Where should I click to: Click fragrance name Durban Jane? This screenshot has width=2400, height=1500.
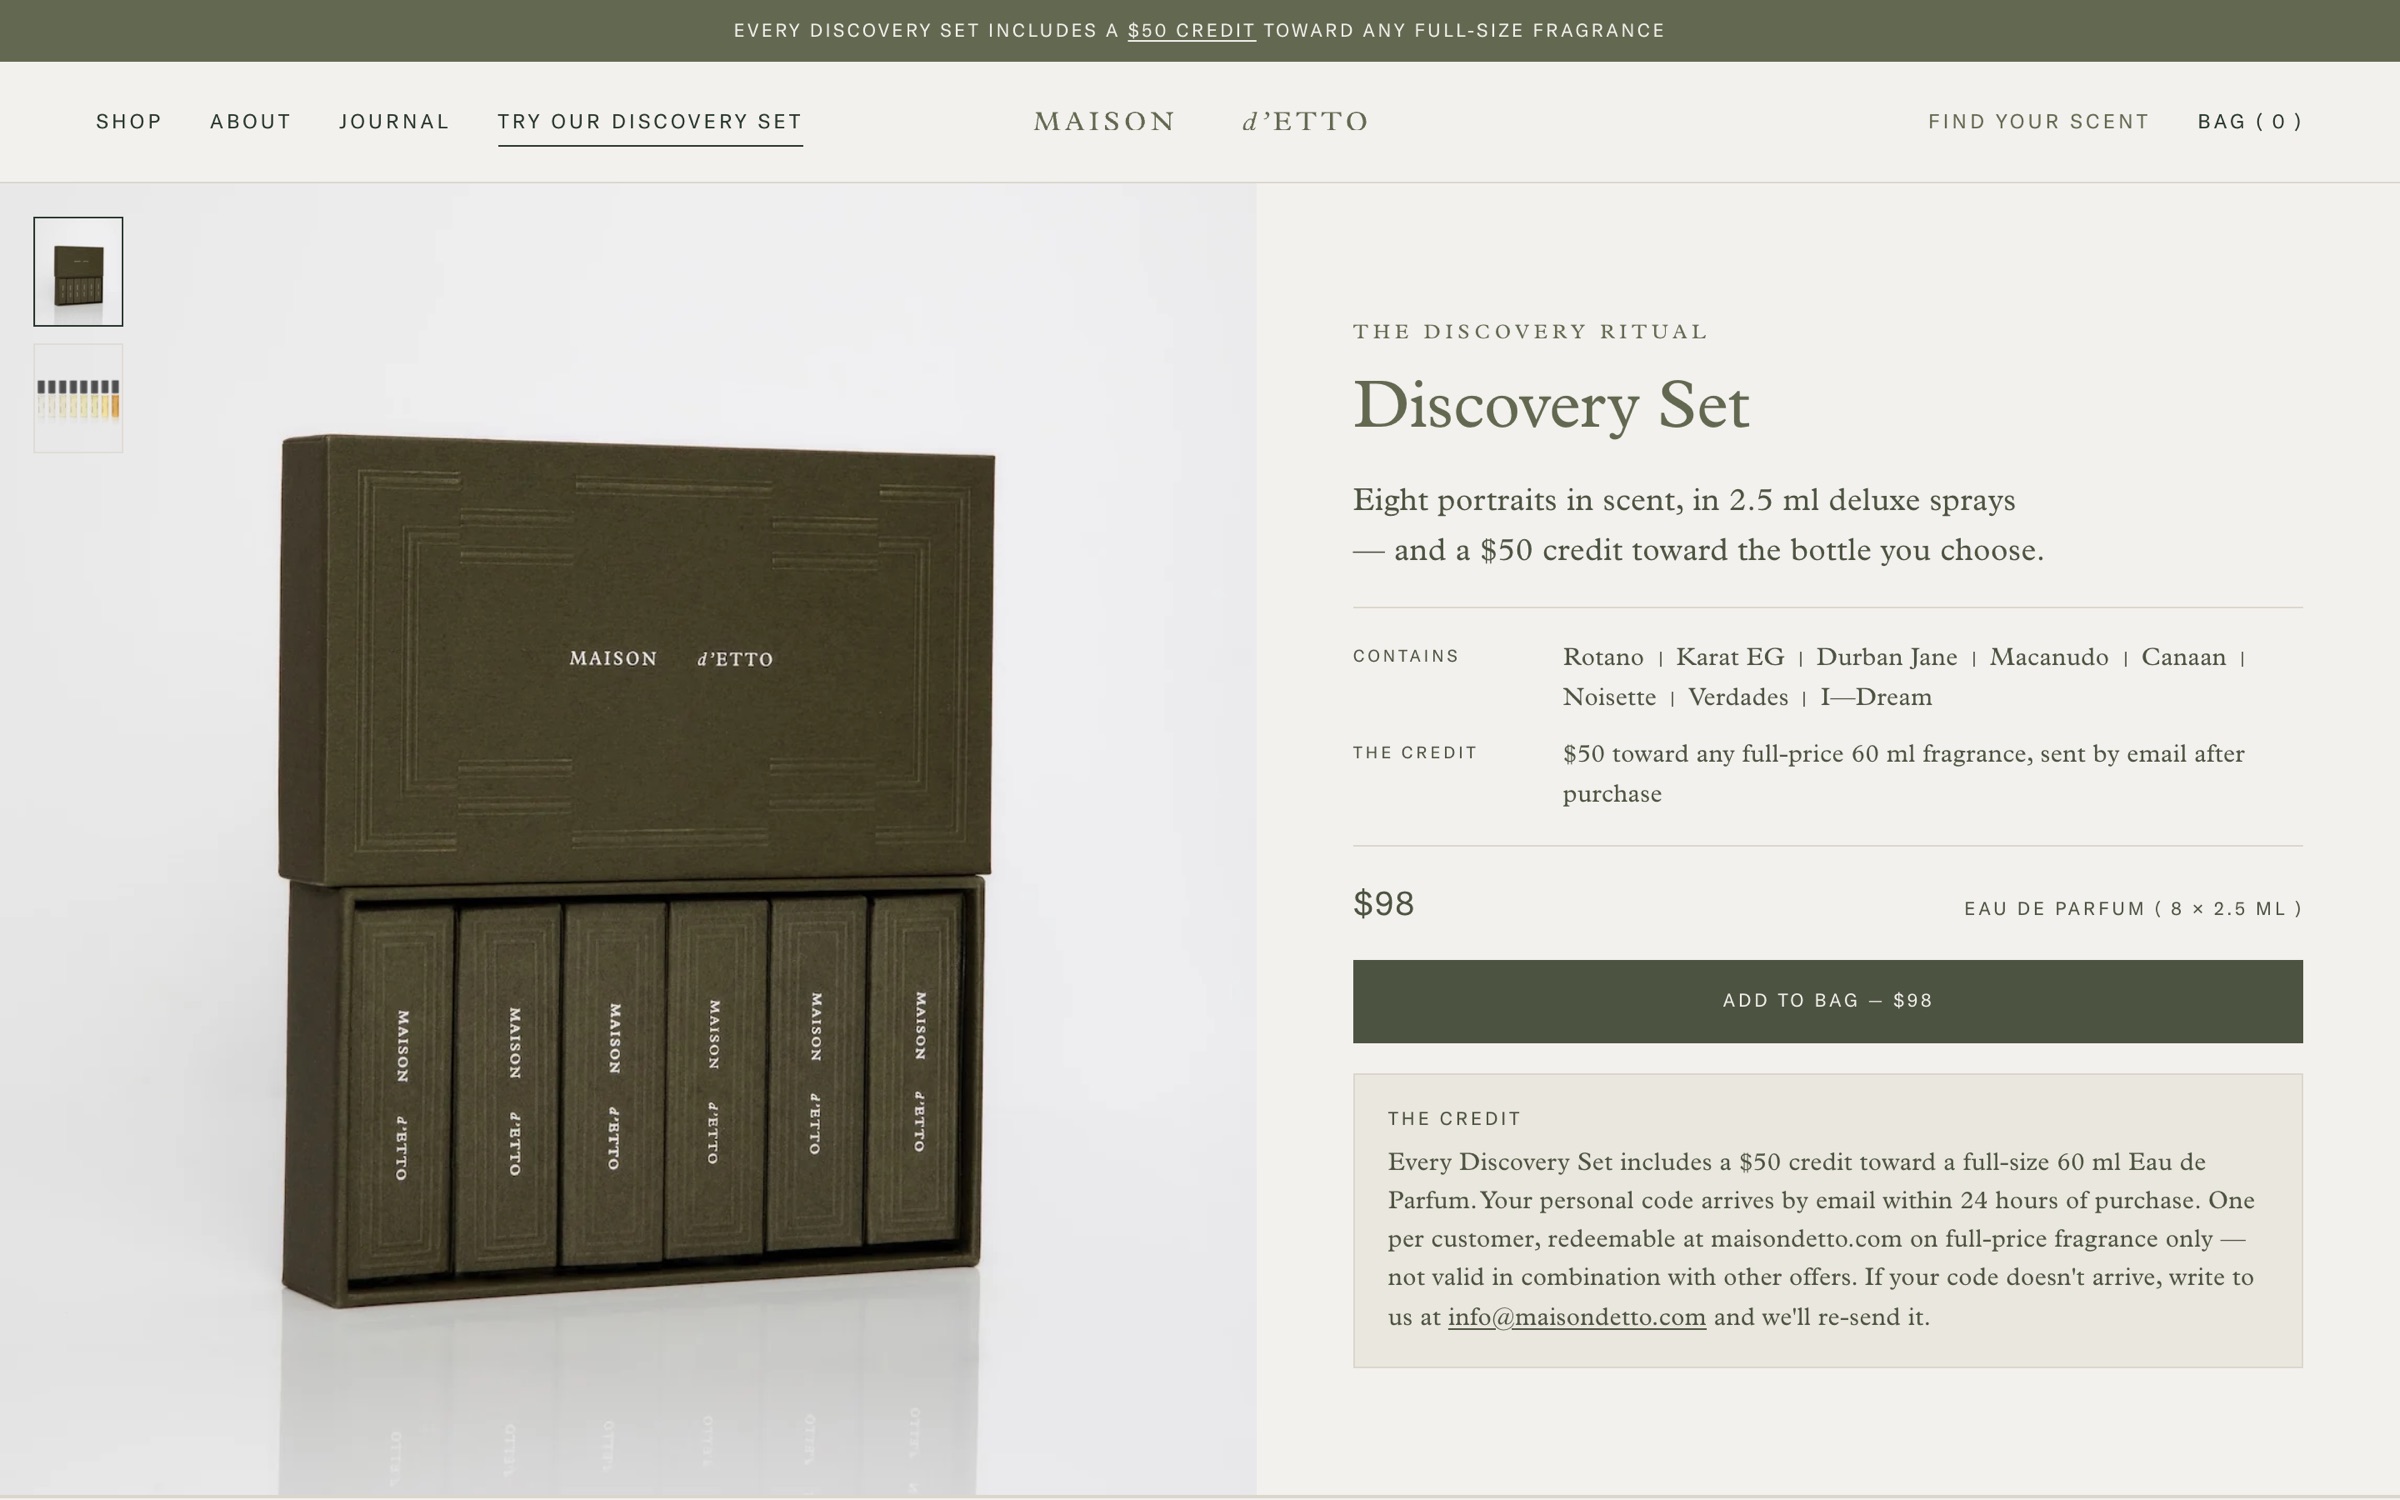(1886, 657)
